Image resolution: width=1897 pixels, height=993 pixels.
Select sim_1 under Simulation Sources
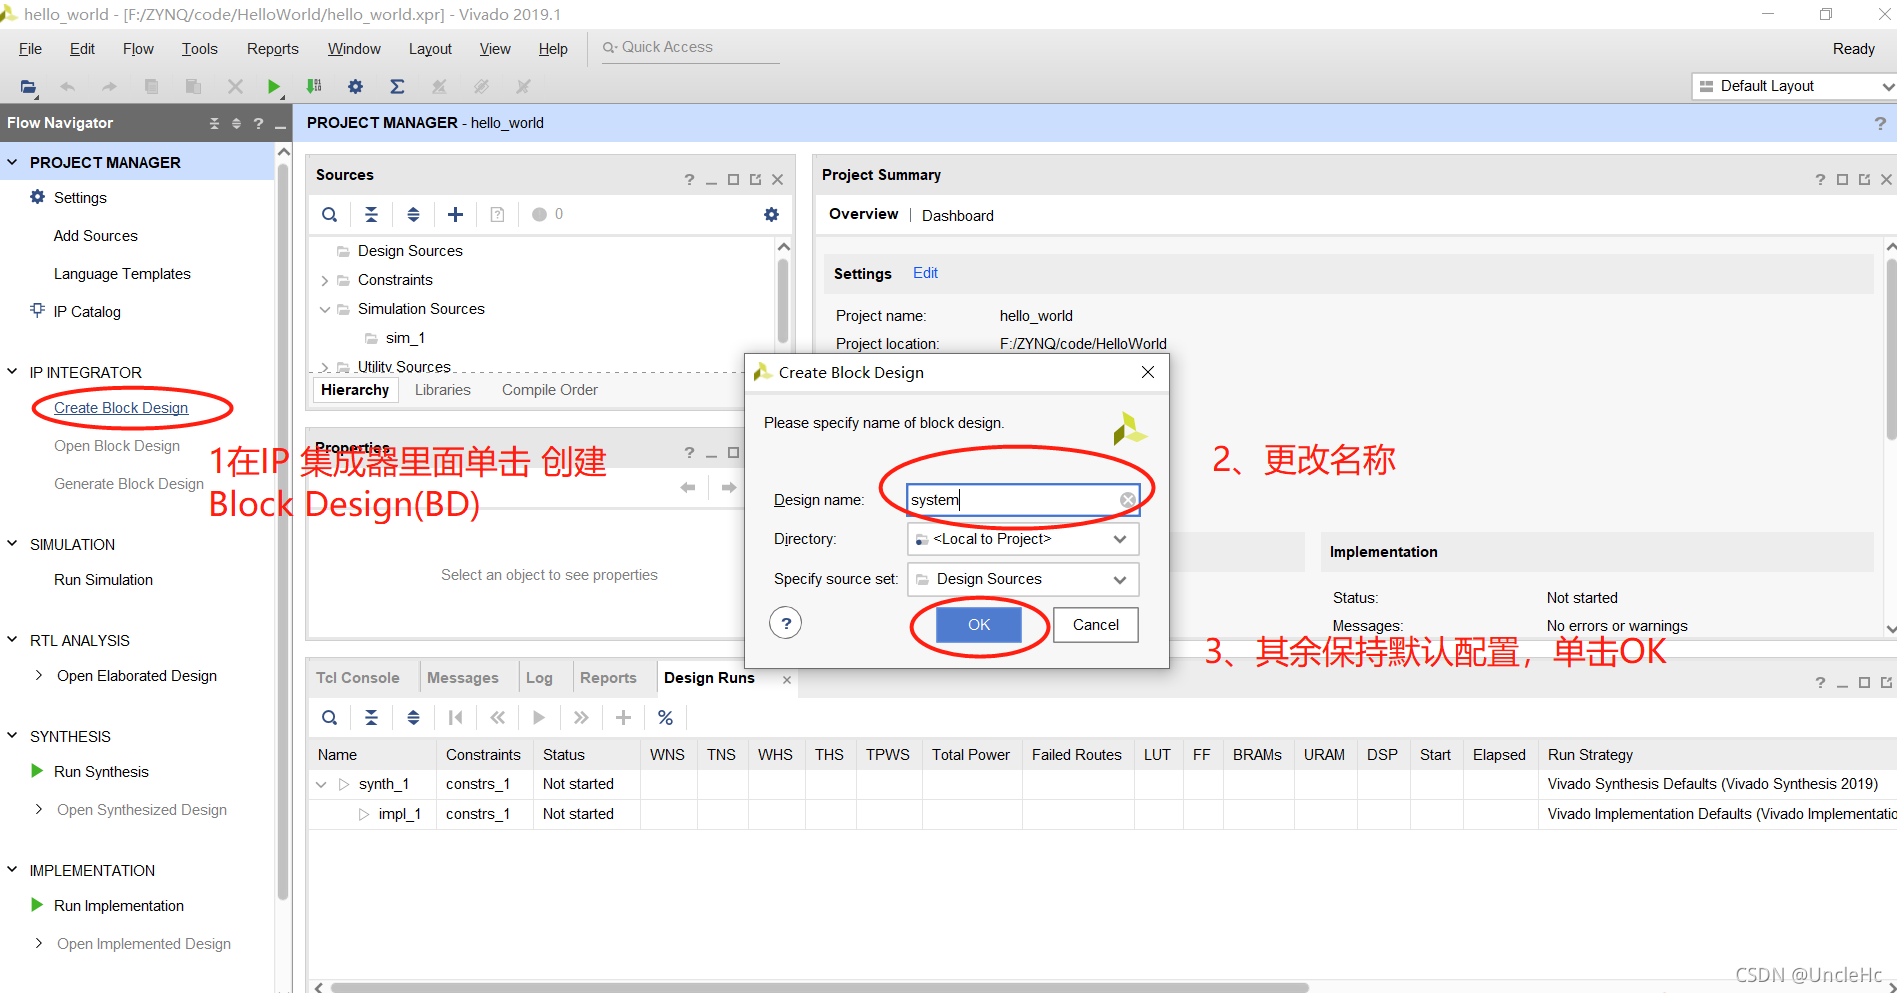(405, 338)
